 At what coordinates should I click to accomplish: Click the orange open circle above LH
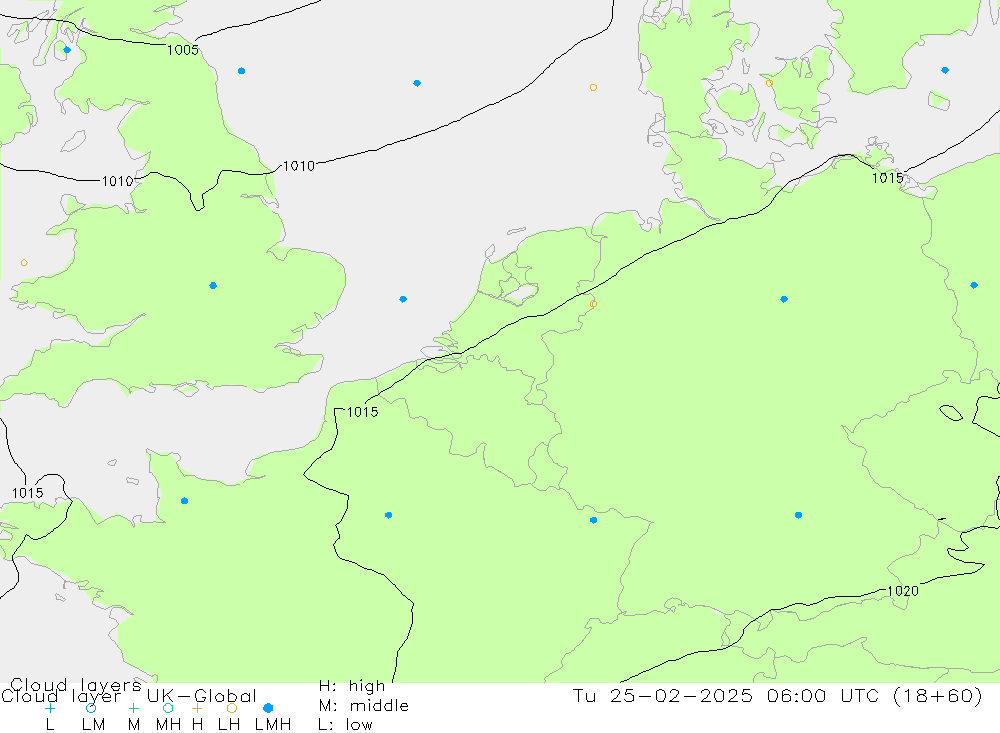coord(232,708)
